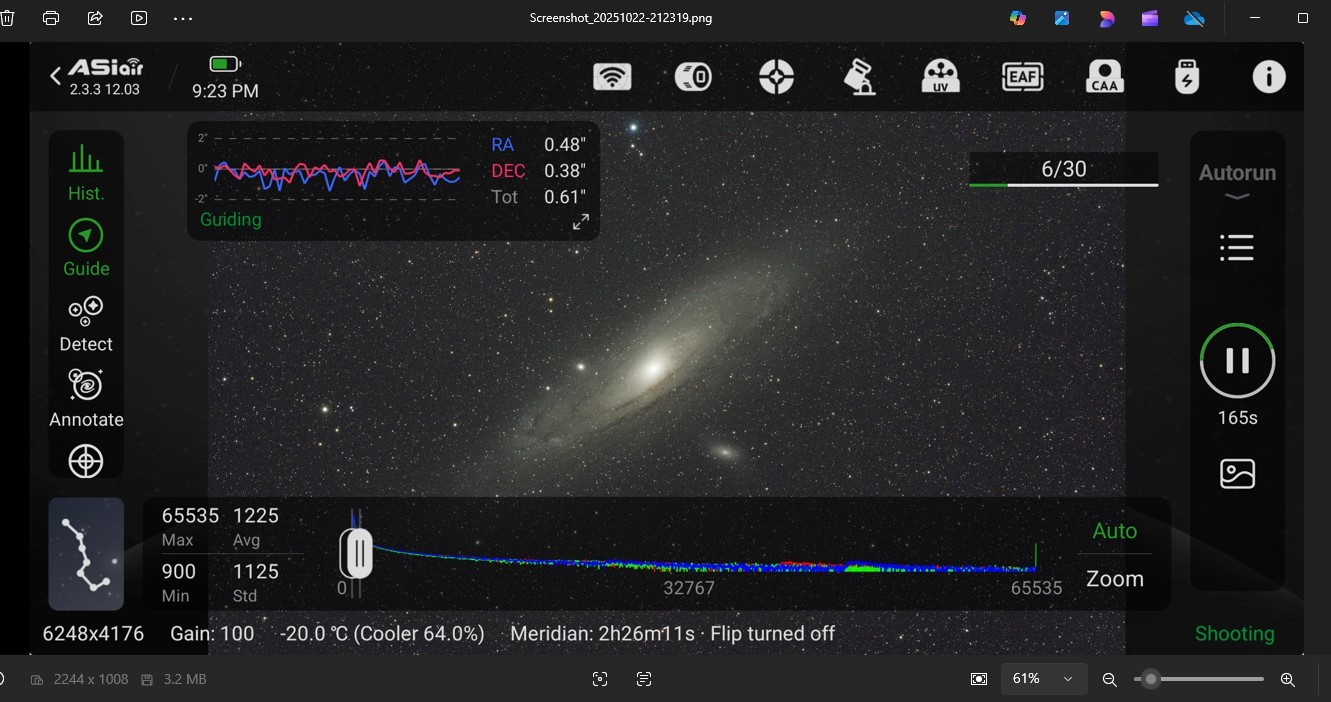The width and height of the screenshot is (1331, 702).
Task: Open the UV filter wheel settings
Action: [x=940, y=77]
